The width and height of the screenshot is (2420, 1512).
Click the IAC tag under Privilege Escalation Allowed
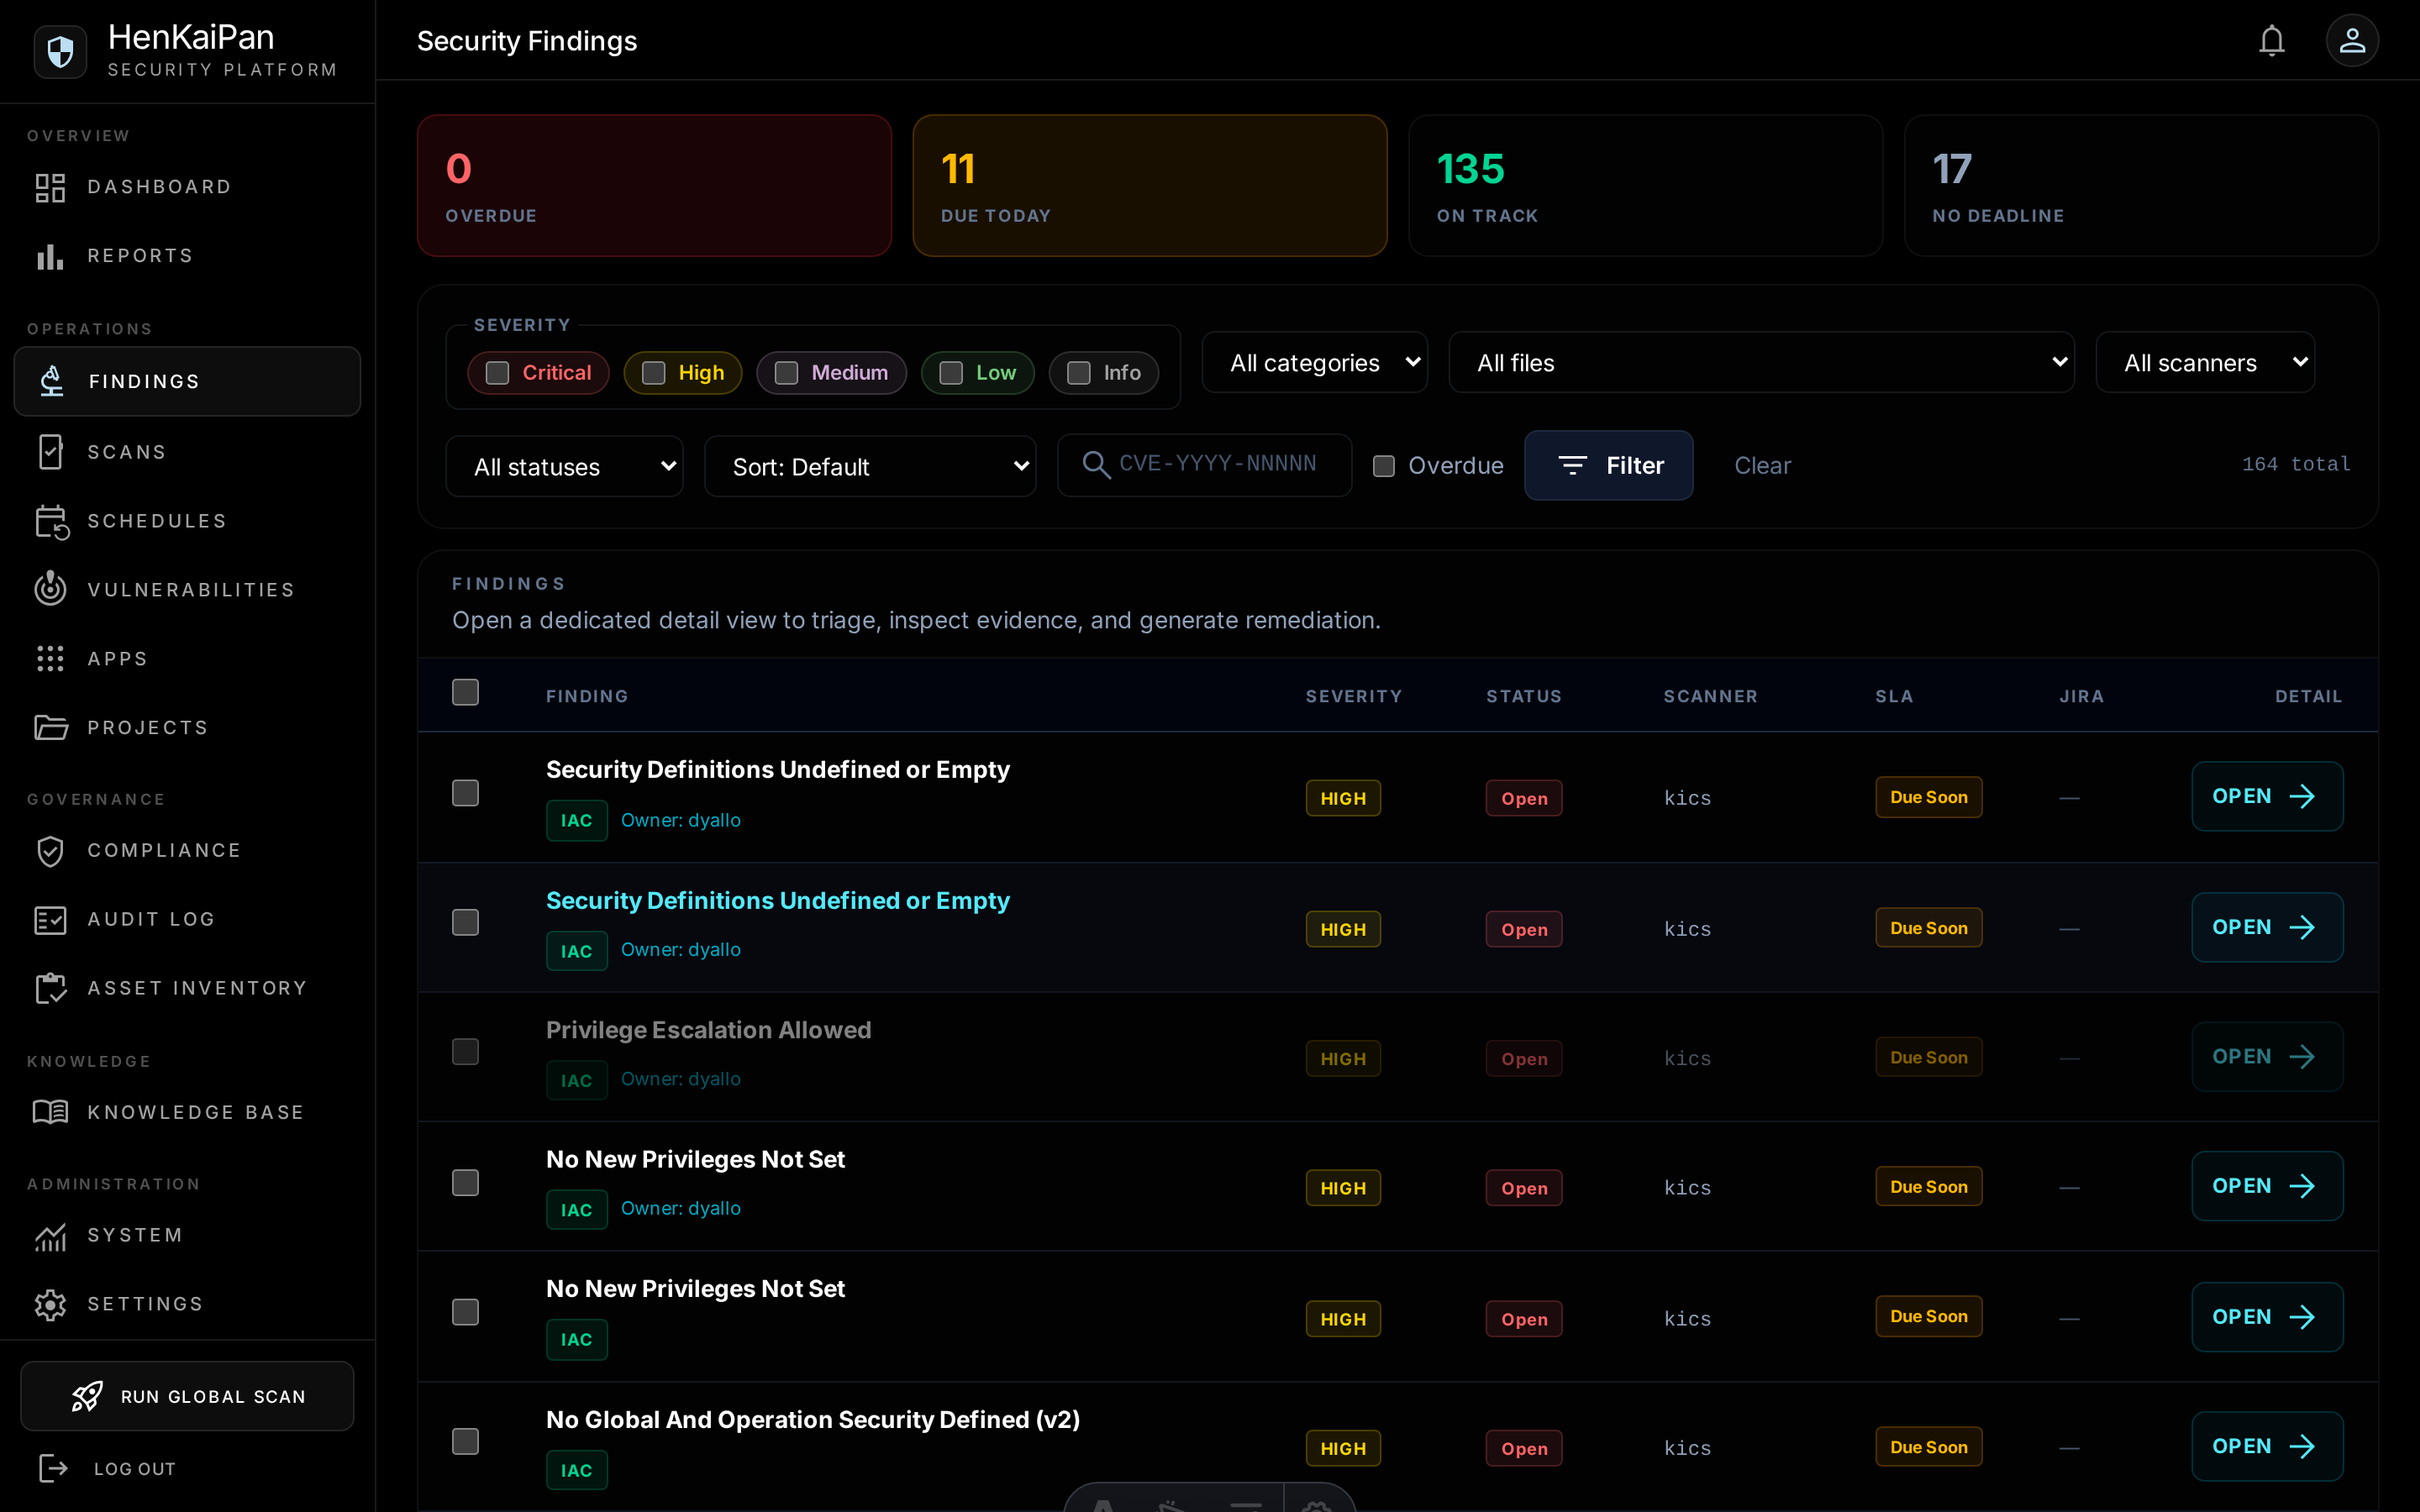576,1080
